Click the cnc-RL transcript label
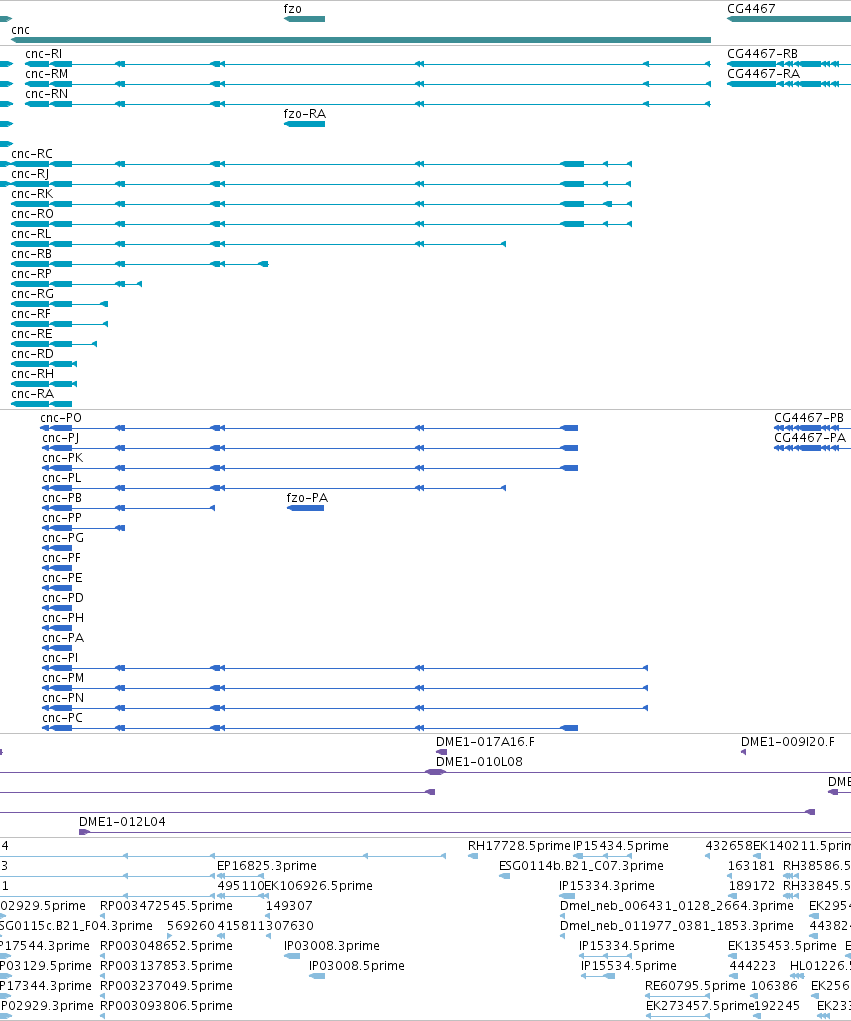 [x=31, y=234]
